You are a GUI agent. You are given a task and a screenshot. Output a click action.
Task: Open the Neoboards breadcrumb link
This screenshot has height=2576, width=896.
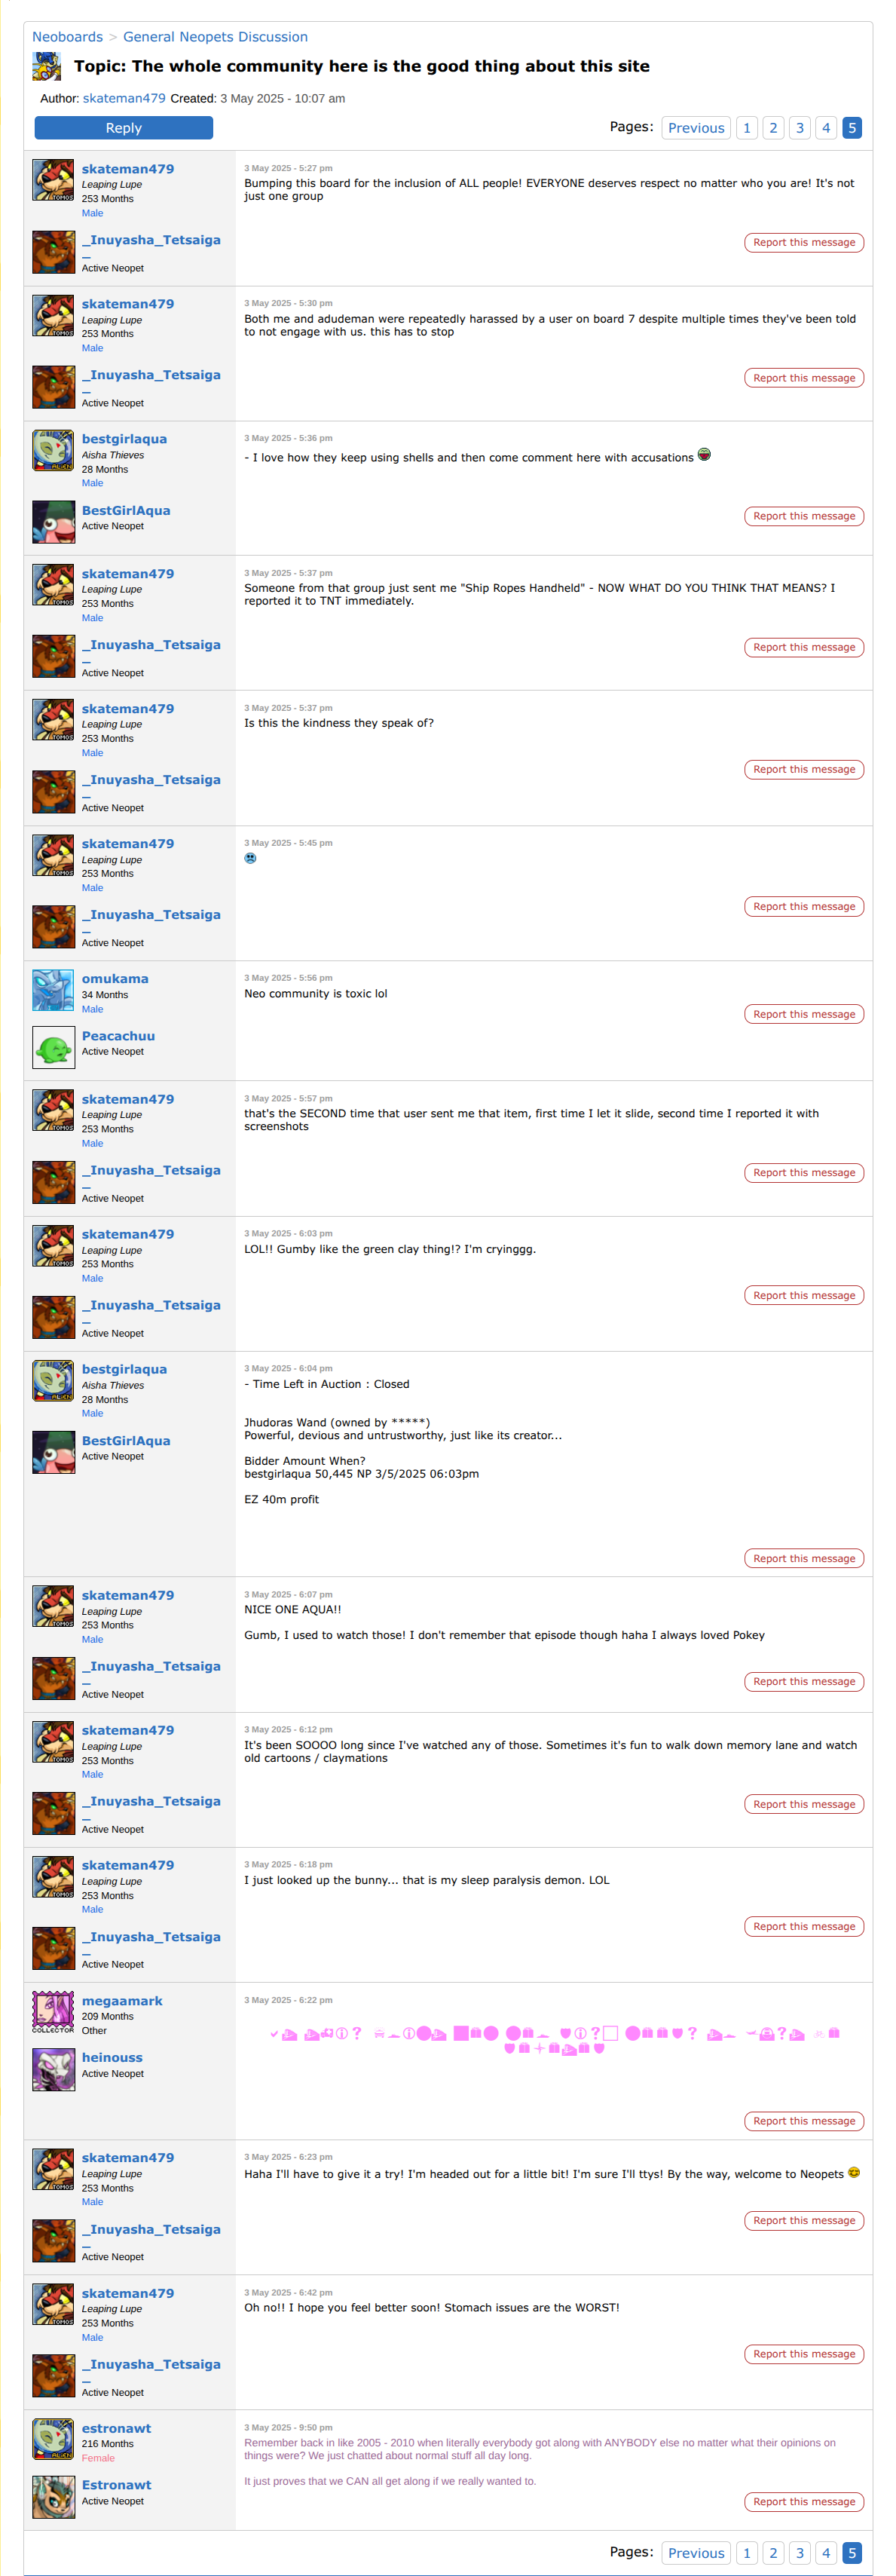67,37
